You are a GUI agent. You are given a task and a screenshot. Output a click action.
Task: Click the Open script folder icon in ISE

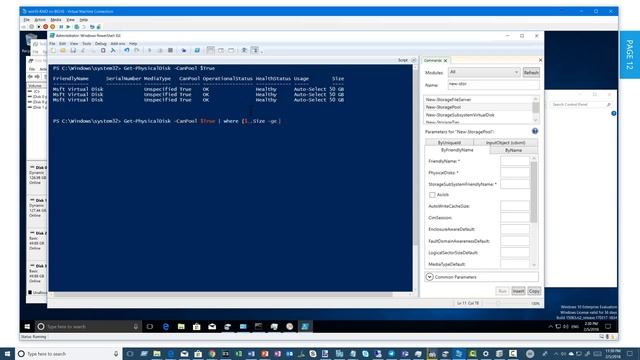63,50
